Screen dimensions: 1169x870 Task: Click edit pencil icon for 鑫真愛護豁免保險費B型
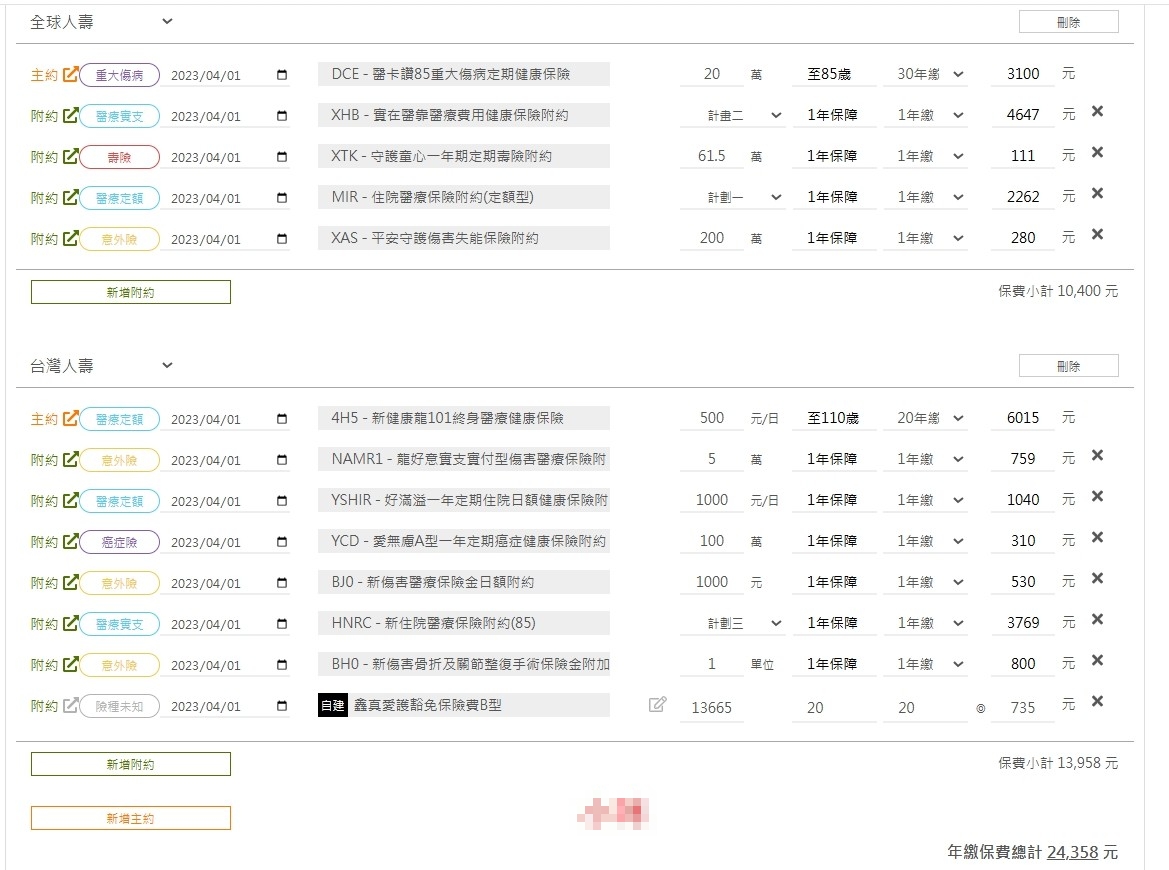coord(657,705)
